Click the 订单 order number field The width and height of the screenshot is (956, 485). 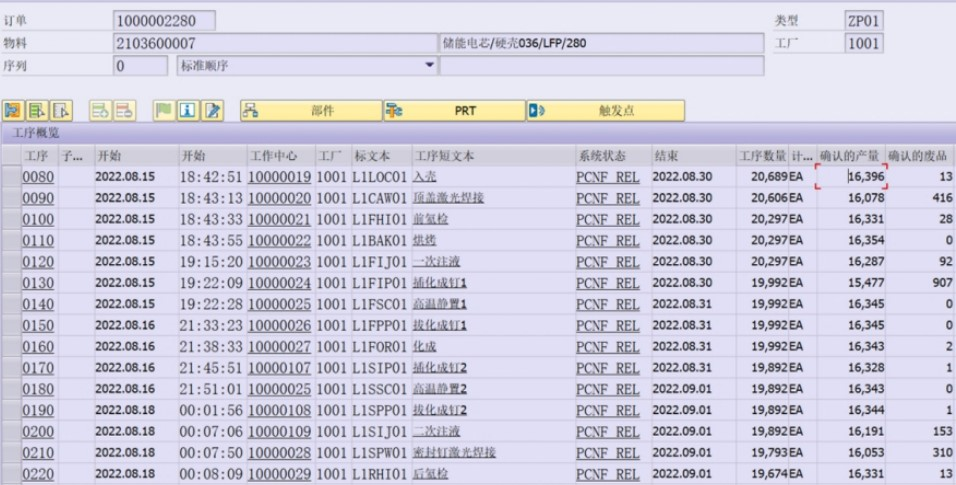[x=164, y=21]
